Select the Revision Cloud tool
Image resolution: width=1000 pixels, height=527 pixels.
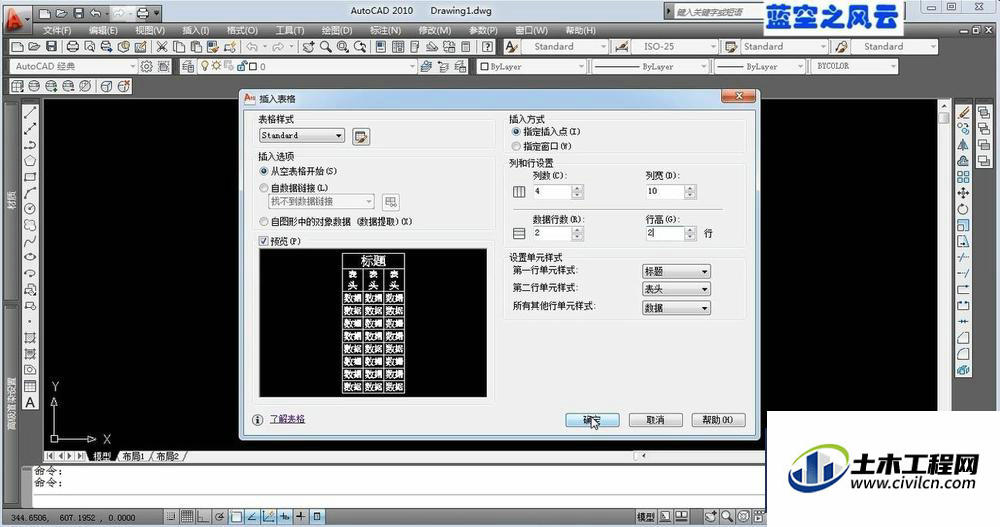30,225
